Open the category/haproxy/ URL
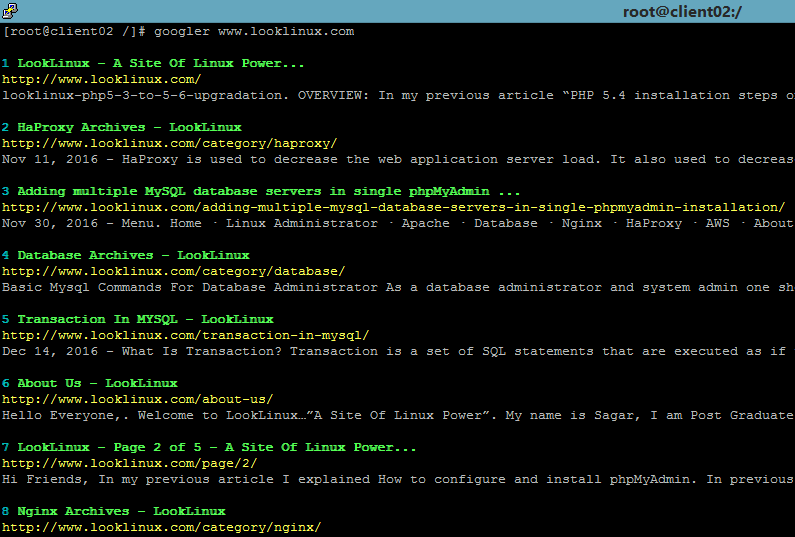 point(169,143)
